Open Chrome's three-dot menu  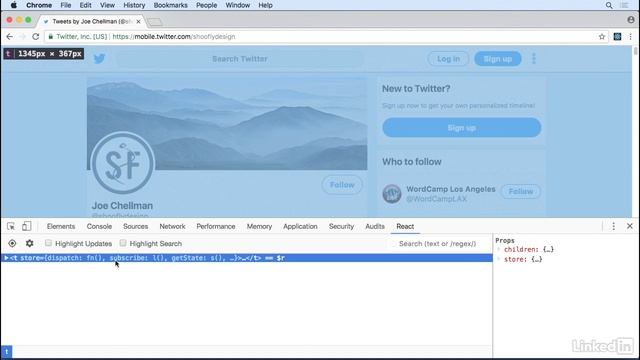(x=631, y=37)
